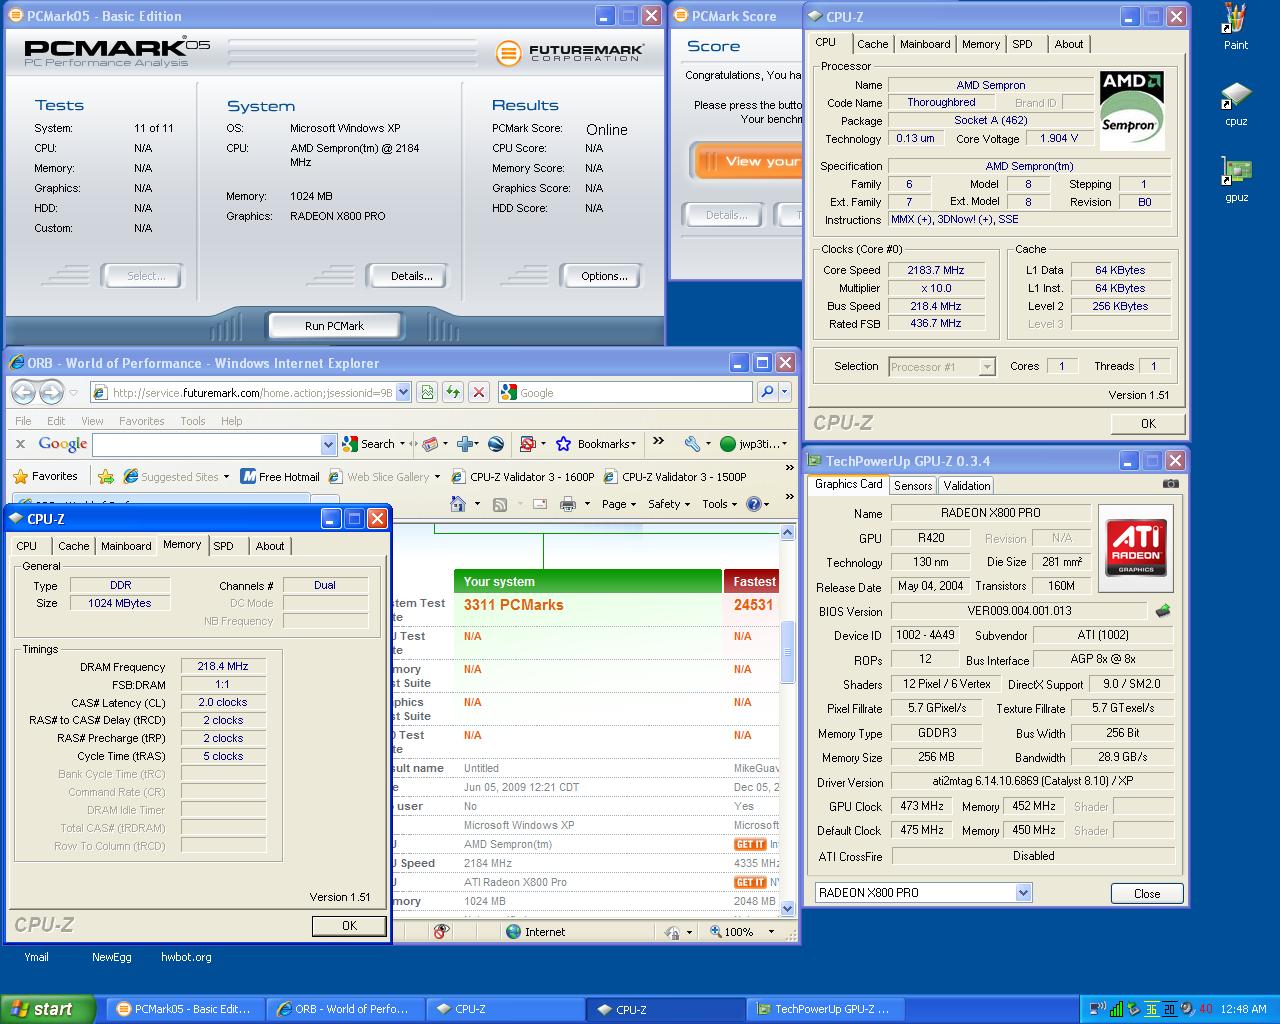Image resolution: width=1280 pixels, height=1024 pixels.
Task: Select the cpuz desktop shortcut
Action: click(1236, 104)
